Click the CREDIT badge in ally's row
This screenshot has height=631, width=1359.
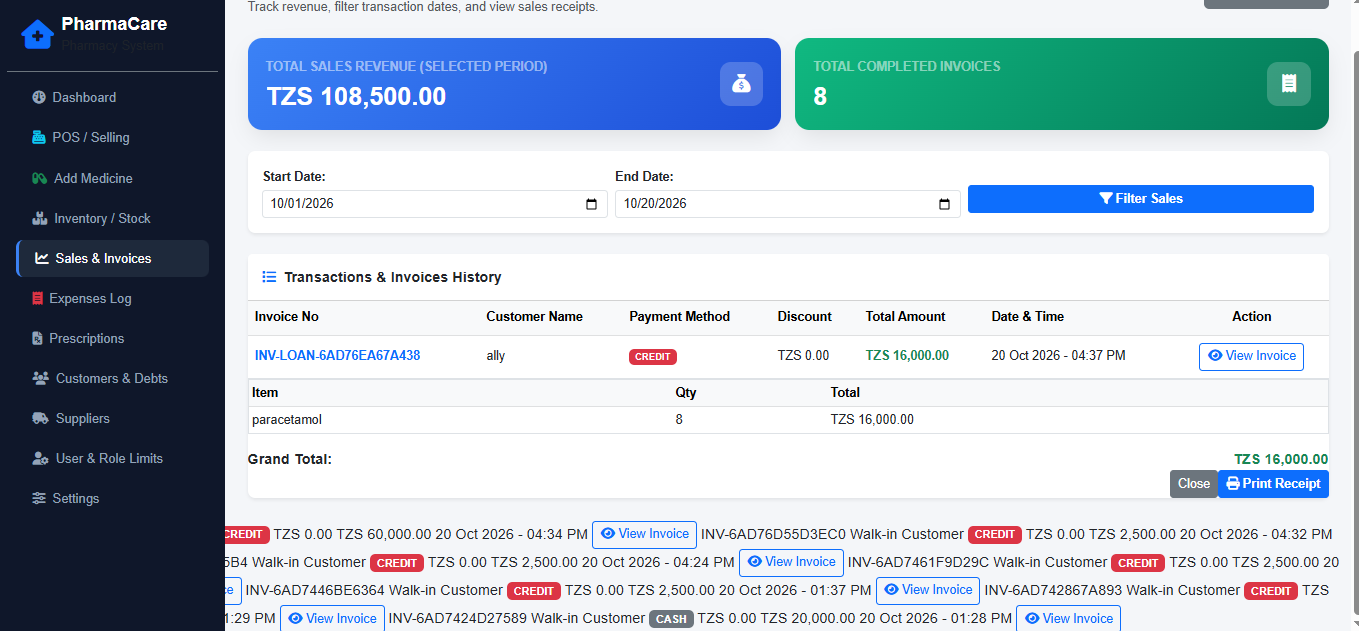(x=653, y=357)
